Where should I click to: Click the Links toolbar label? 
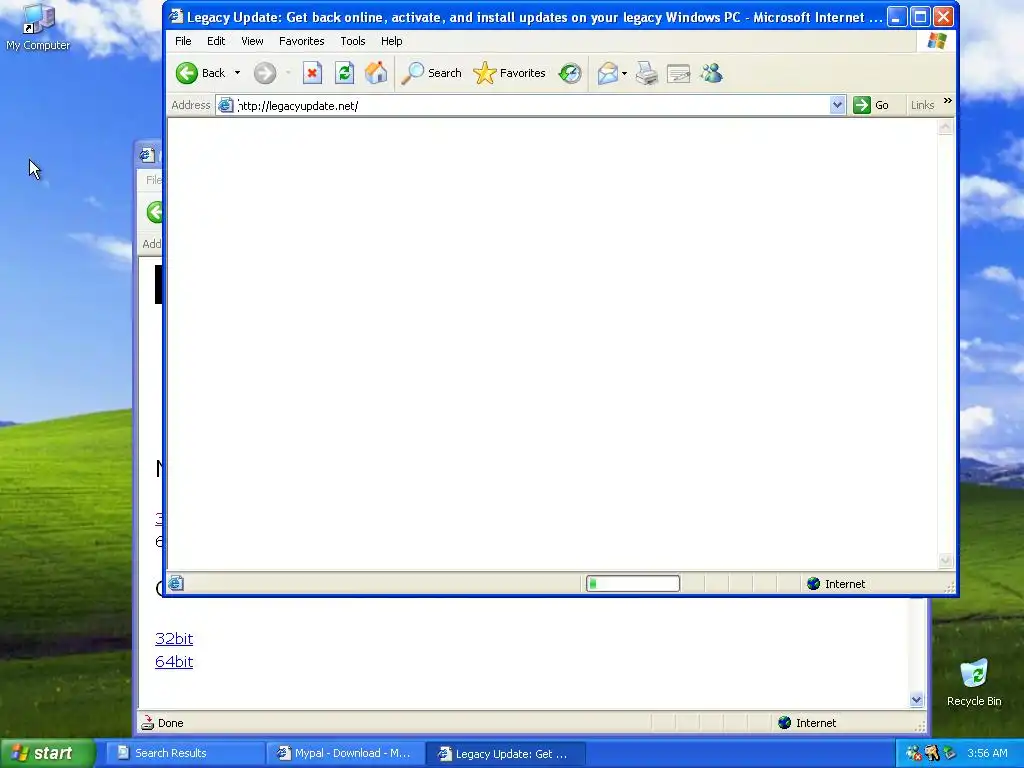click(923, 105)
